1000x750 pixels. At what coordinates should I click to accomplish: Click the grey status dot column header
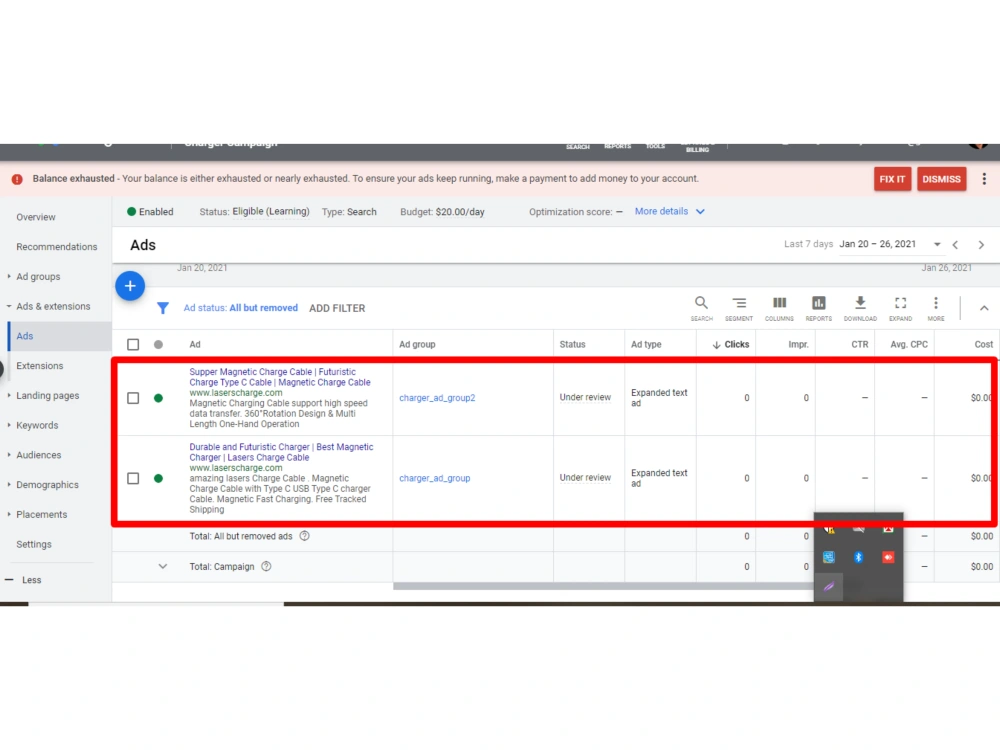pos(158,344)
